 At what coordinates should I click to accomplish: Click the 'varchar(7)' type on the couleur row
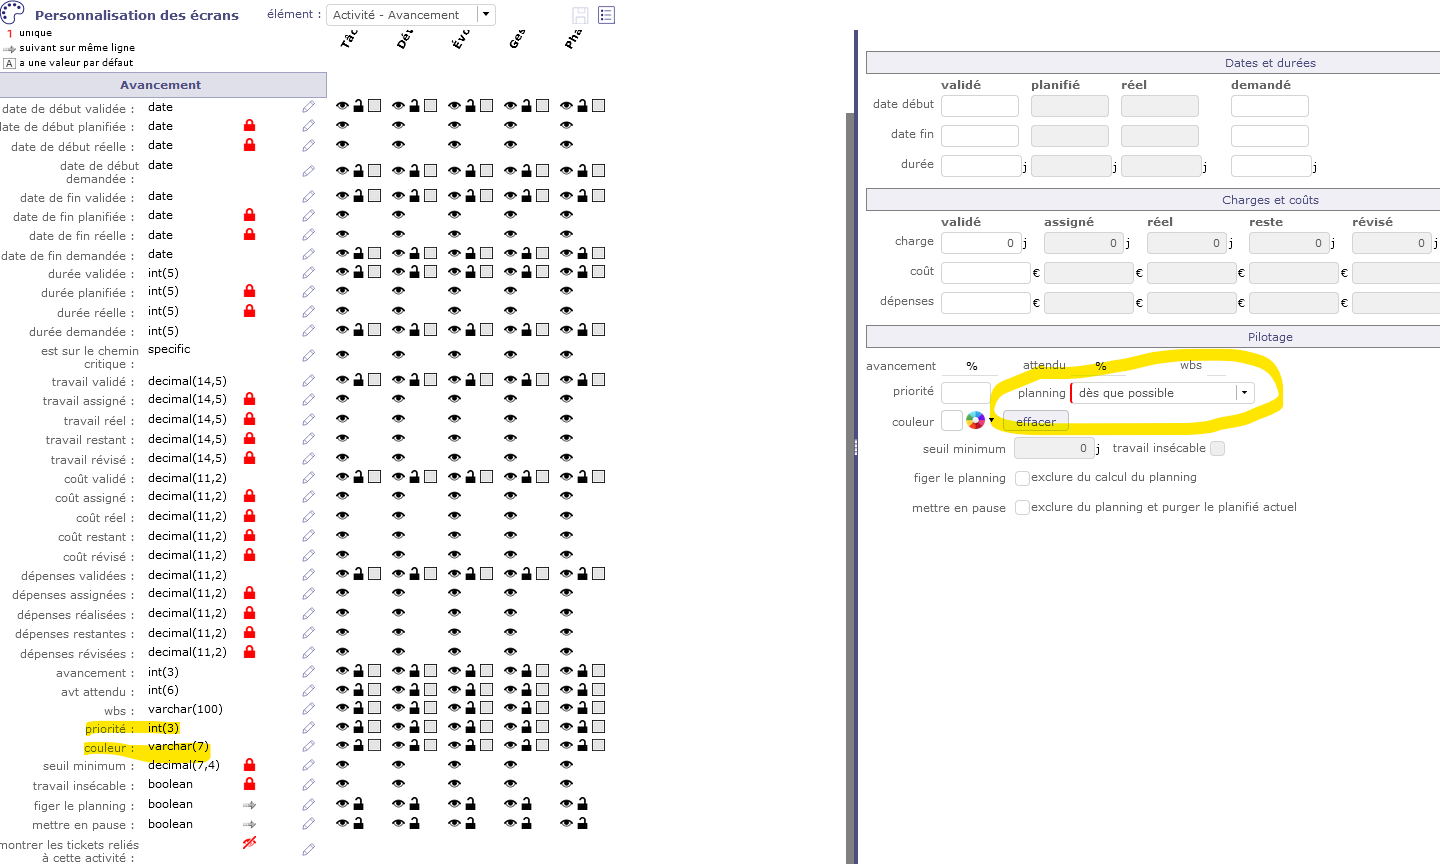click(x=178, y=746)
